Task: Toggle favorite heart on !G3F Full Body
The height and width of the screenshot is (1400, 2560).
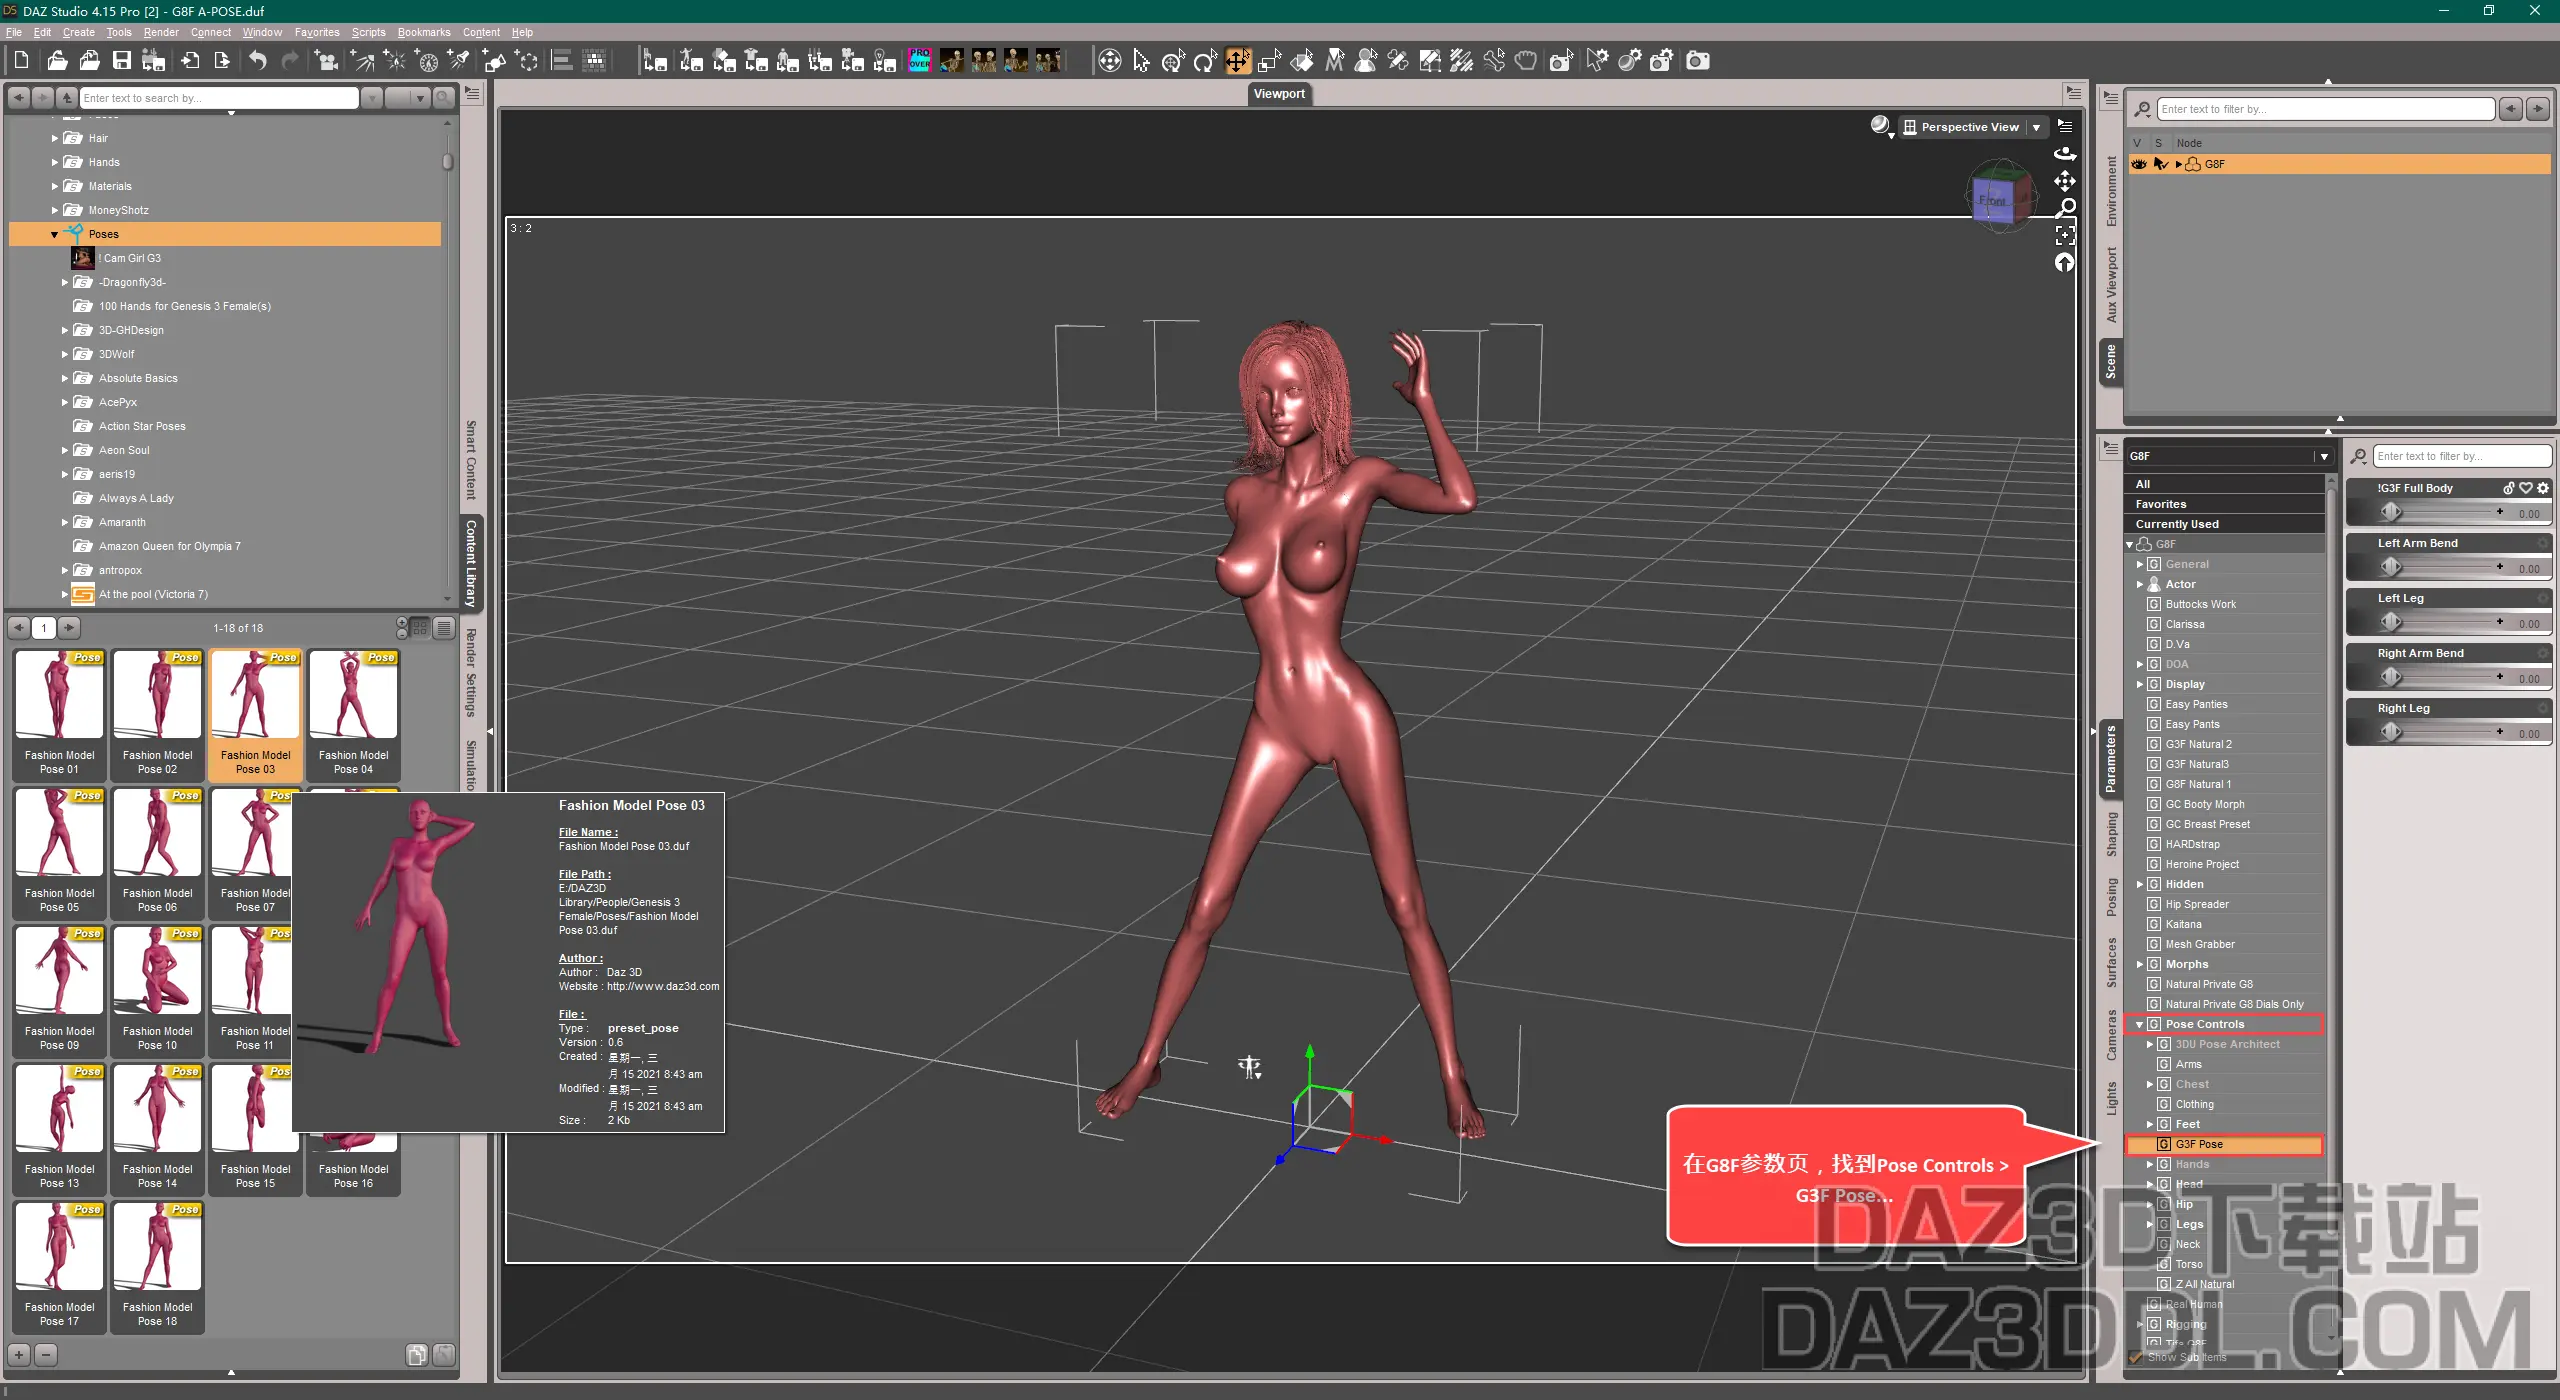Action: point(2526,488)
